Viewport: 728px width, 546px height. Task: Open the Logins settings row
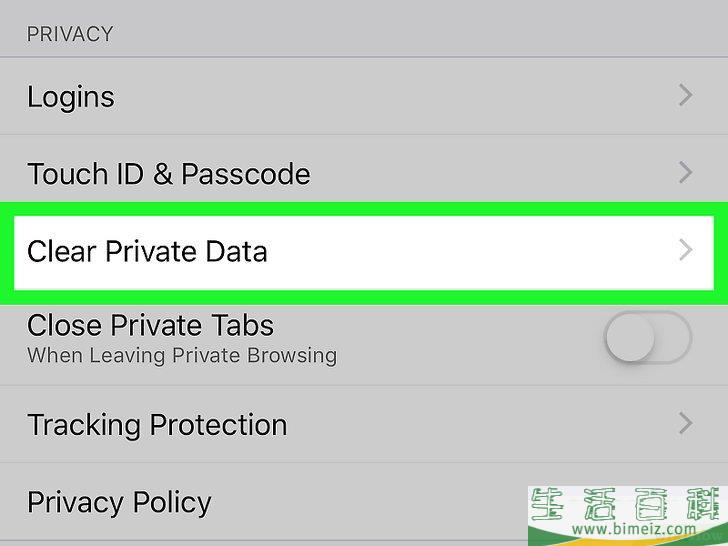tap(364, 96)
